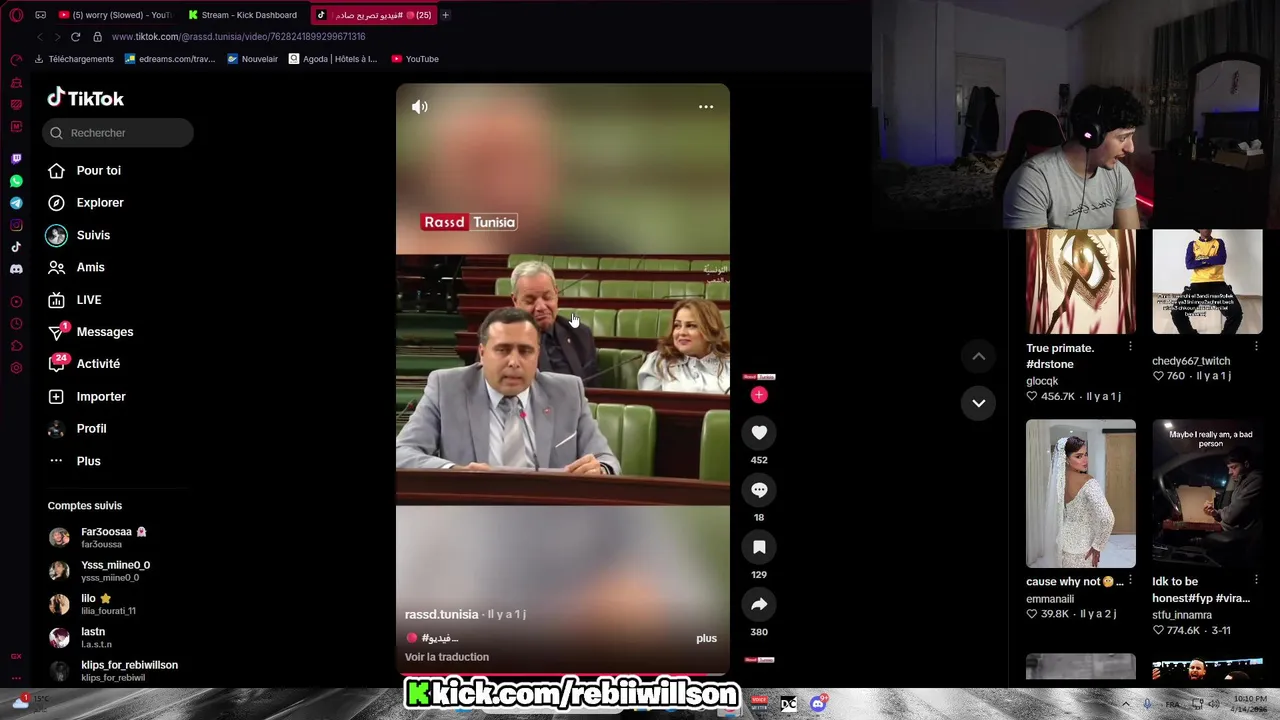Open WhatsApp in the Opera sidebar

(16, 181)
